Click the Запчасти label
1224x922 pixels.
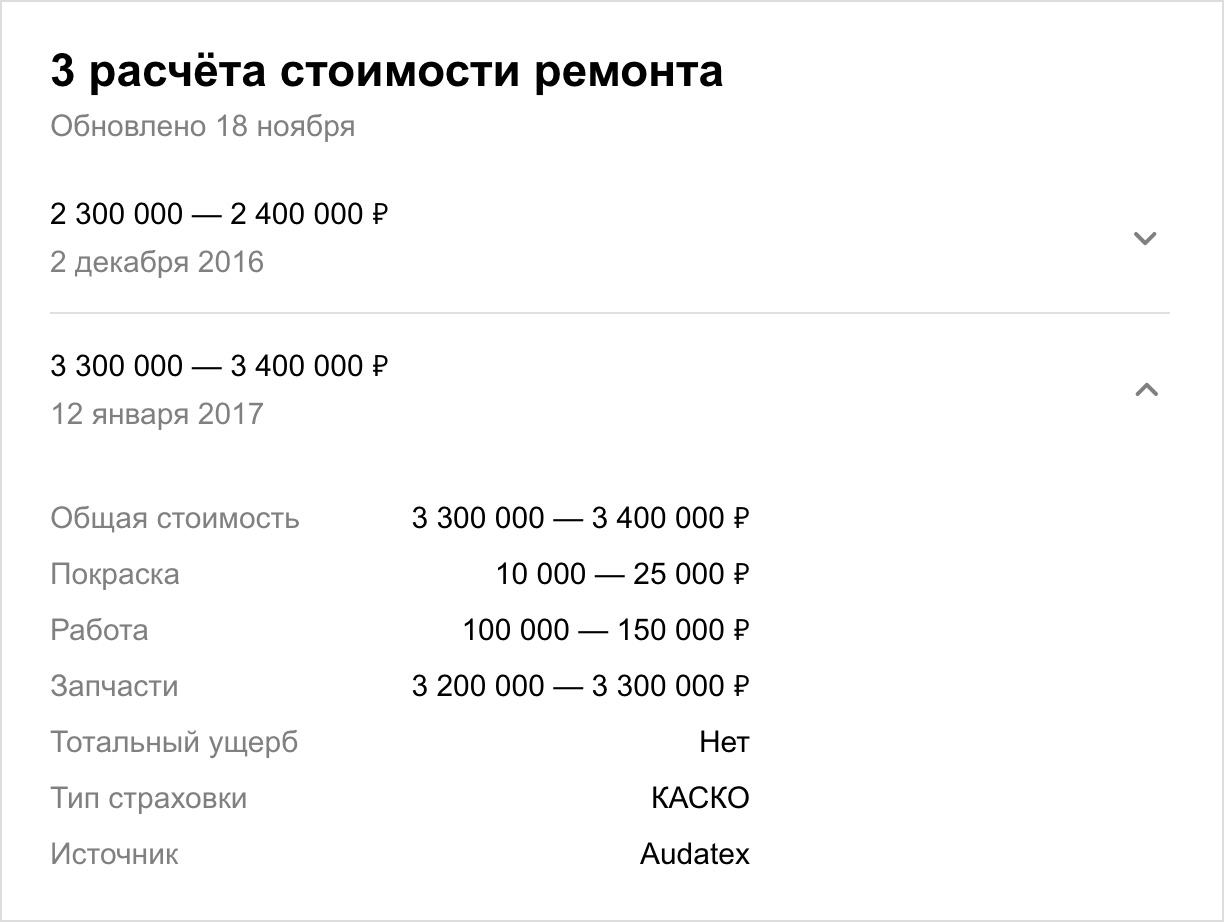114,686
